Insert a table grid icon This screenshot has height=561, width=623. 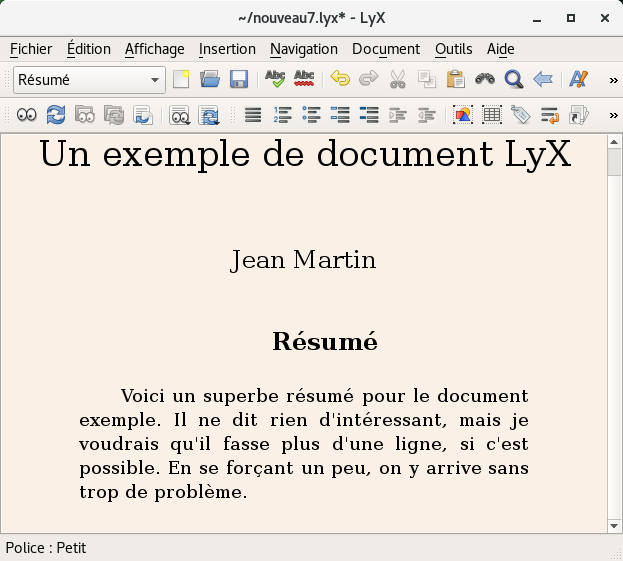492,115
